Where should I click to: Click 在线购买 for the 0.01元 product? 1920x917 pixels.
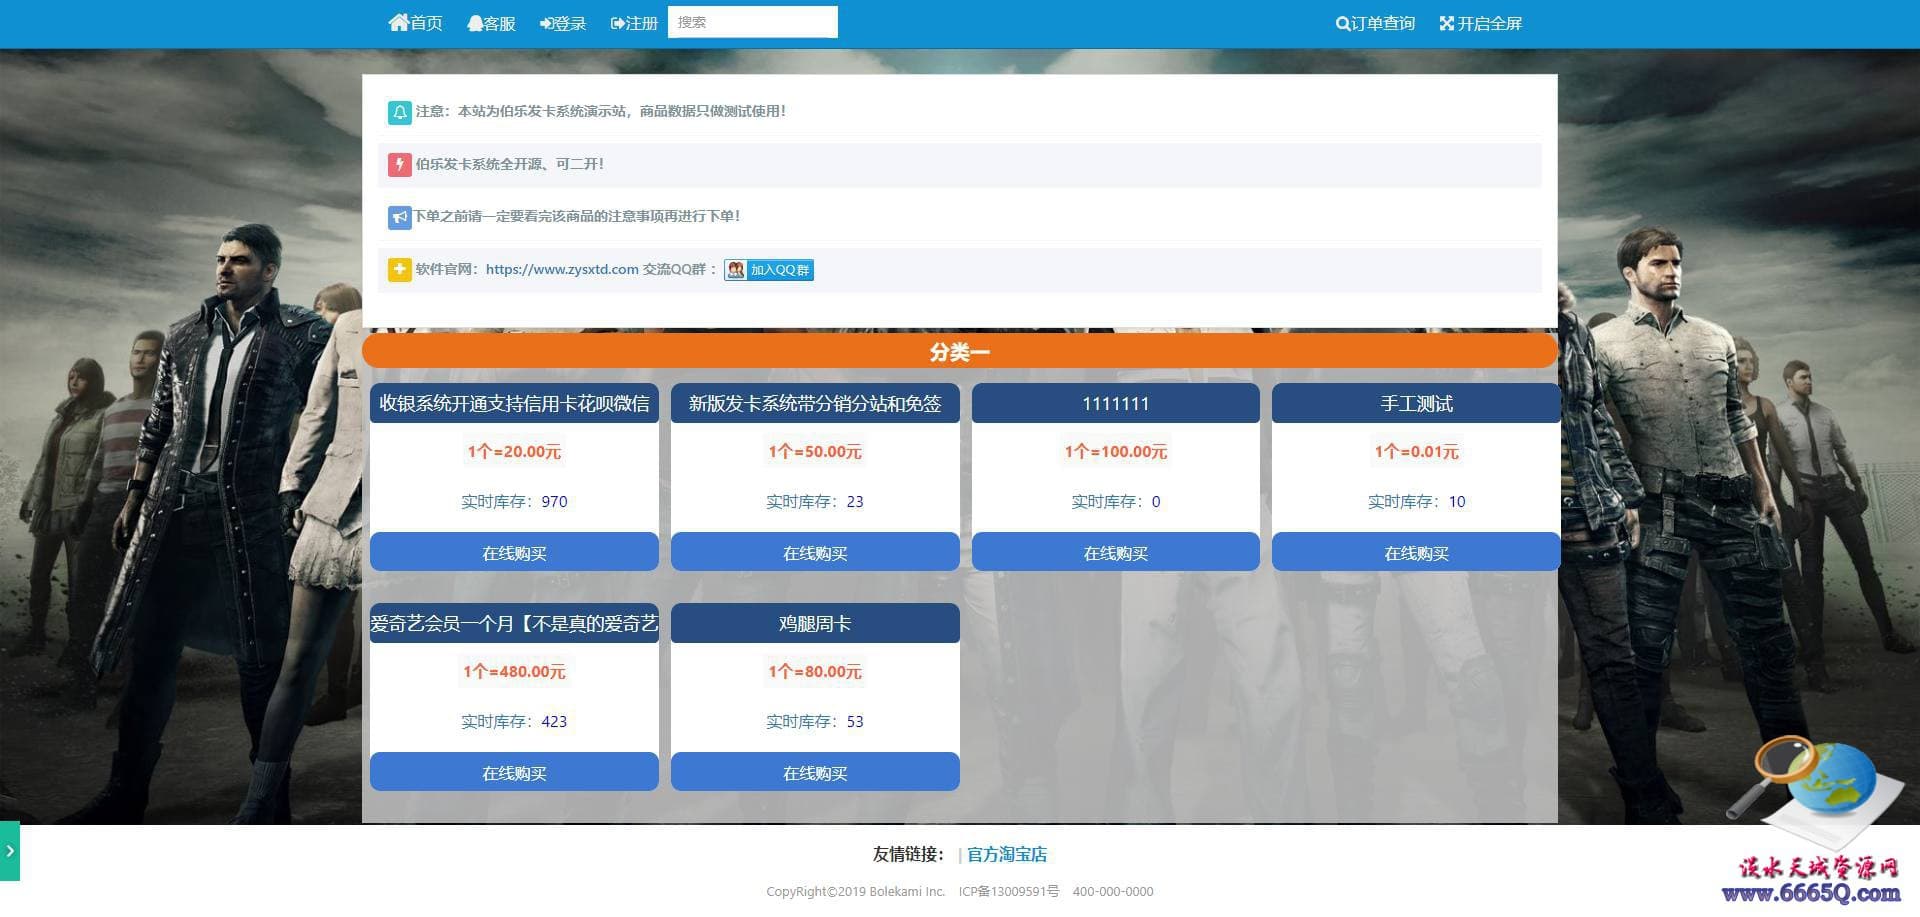(x=1416, y=552)
